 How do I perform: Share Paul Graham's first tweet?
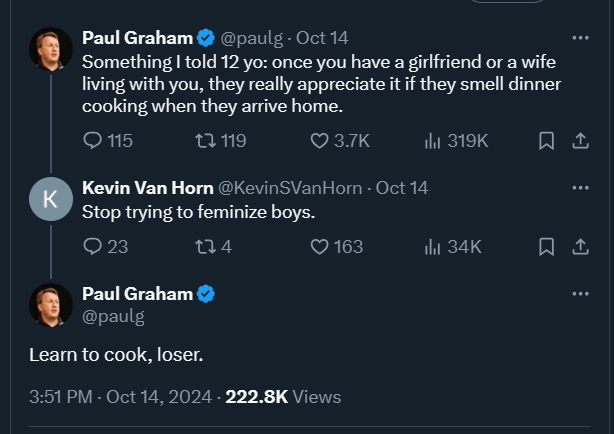pos(579,141)
